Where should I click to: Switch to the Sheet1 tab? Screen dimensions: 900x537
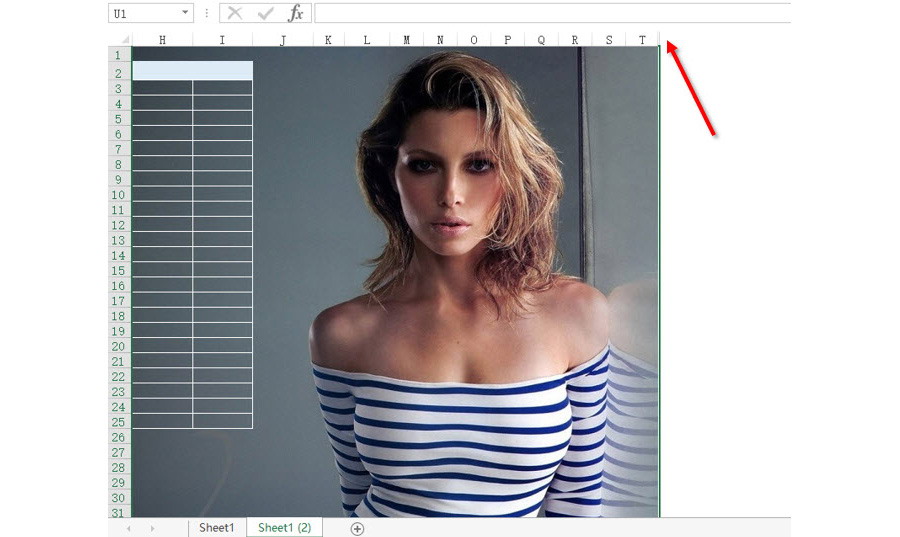(x=216, y=528)
